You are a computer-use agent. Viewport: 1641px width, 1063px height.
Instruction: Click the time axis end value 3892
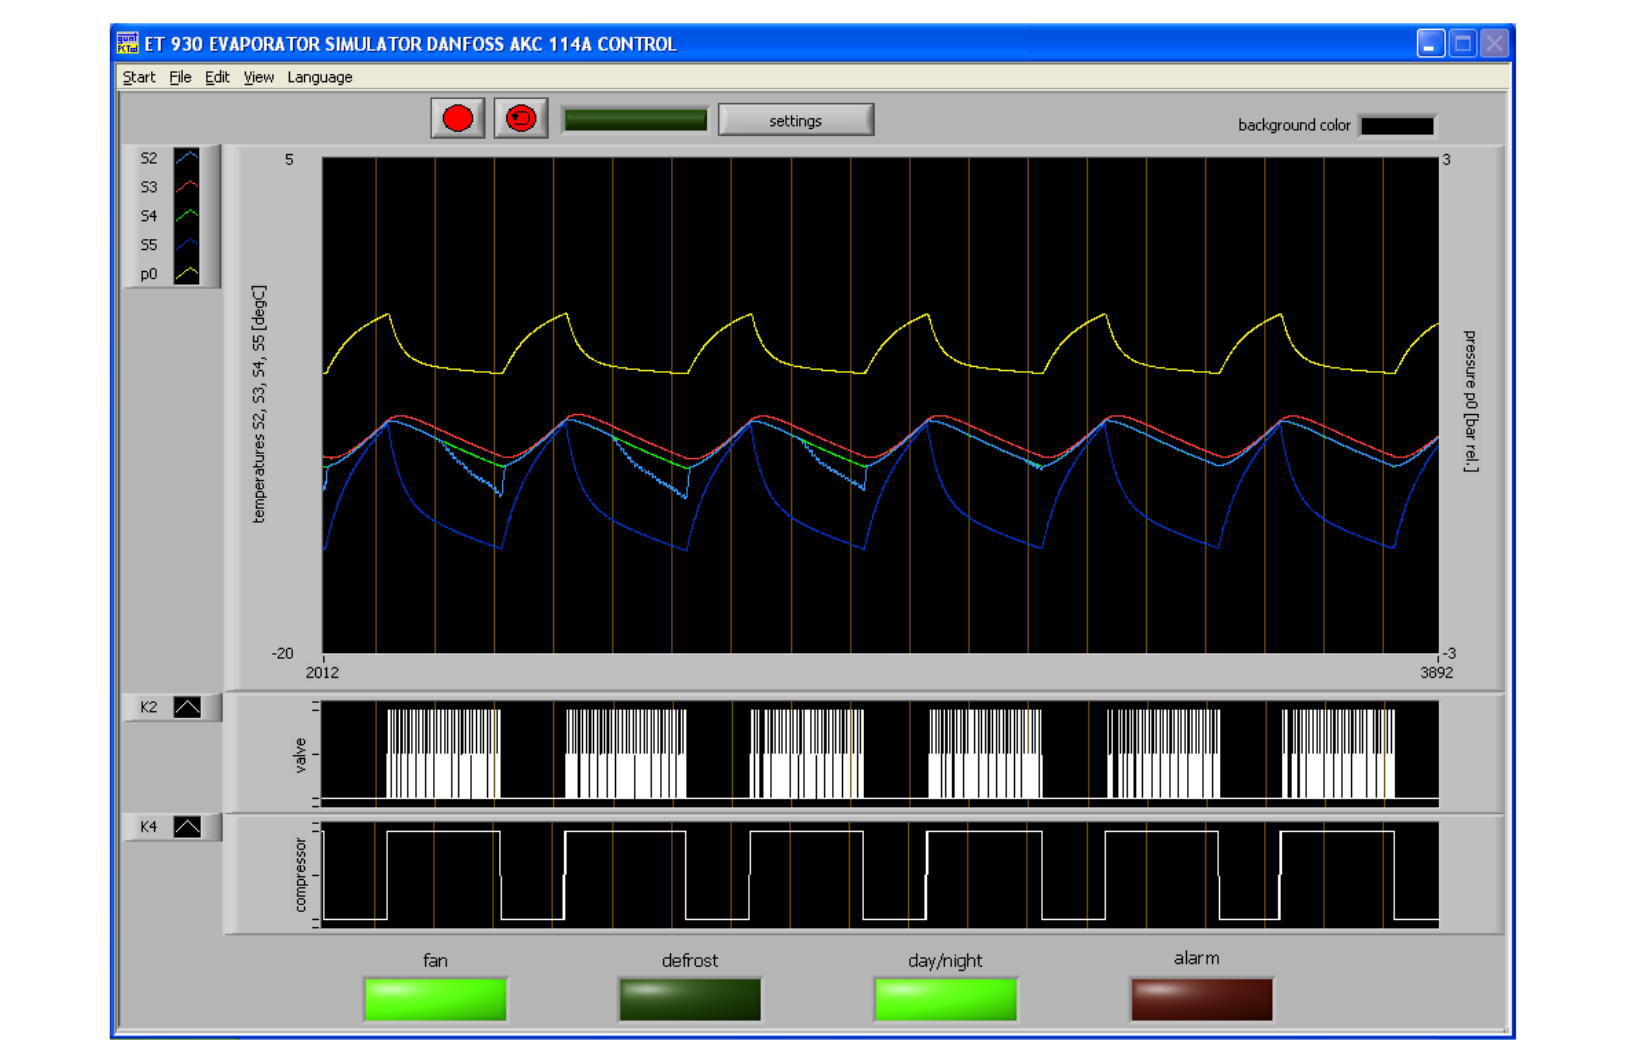pos(1437,672)
